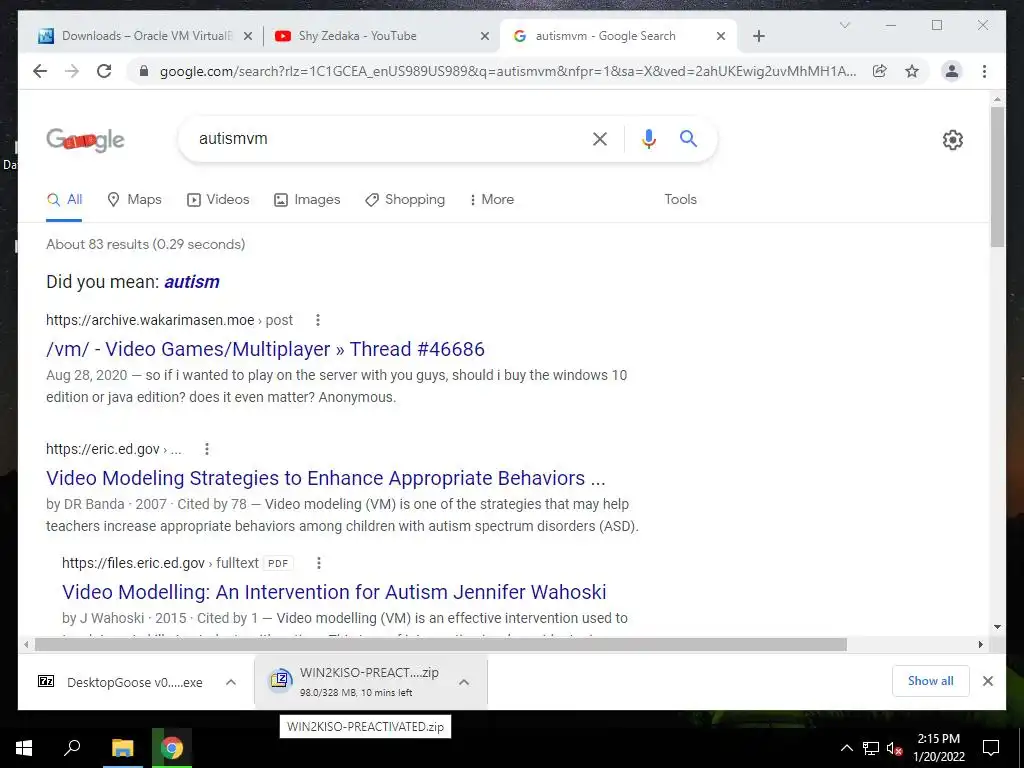Clear the search box with X
1024x768 pixels.
point(600,138)
